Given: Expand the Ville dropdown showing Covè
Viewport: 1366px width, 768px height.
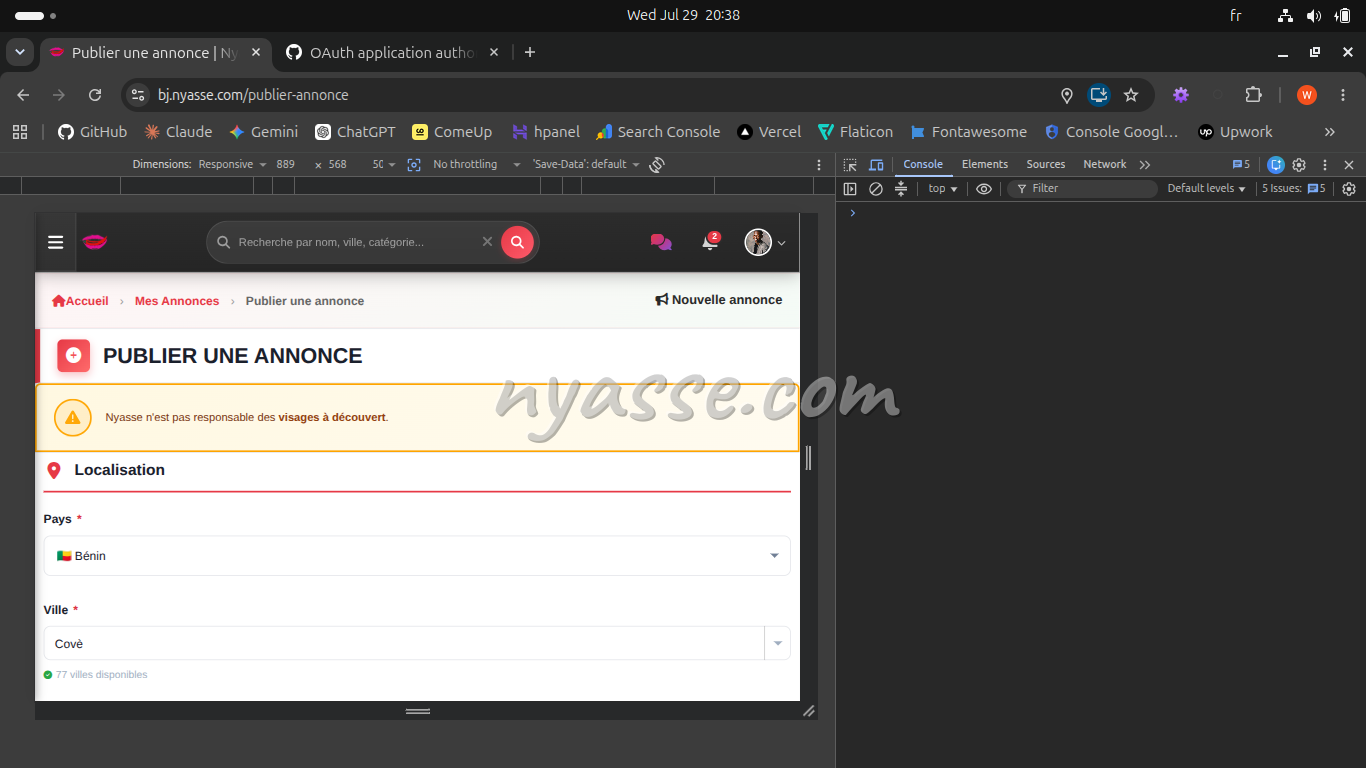Looking at the screenshot, I should pos(417,643).
